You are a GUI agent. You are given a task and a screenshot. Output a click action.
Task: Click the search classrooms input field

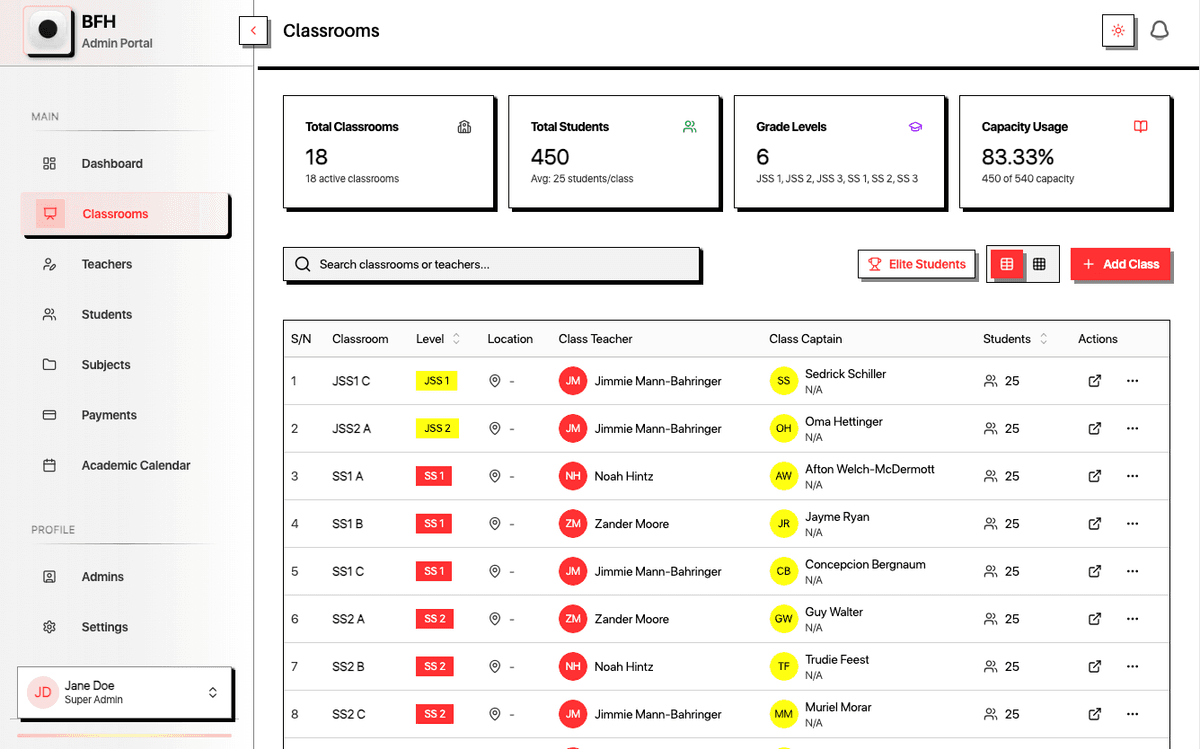click(x=492, y=263)
